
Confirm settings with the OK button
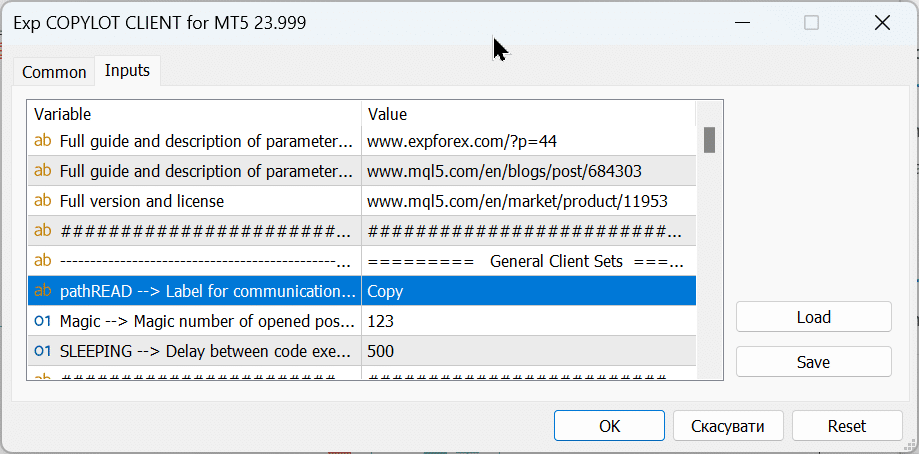pyautogui.click(x=610, y=425)
